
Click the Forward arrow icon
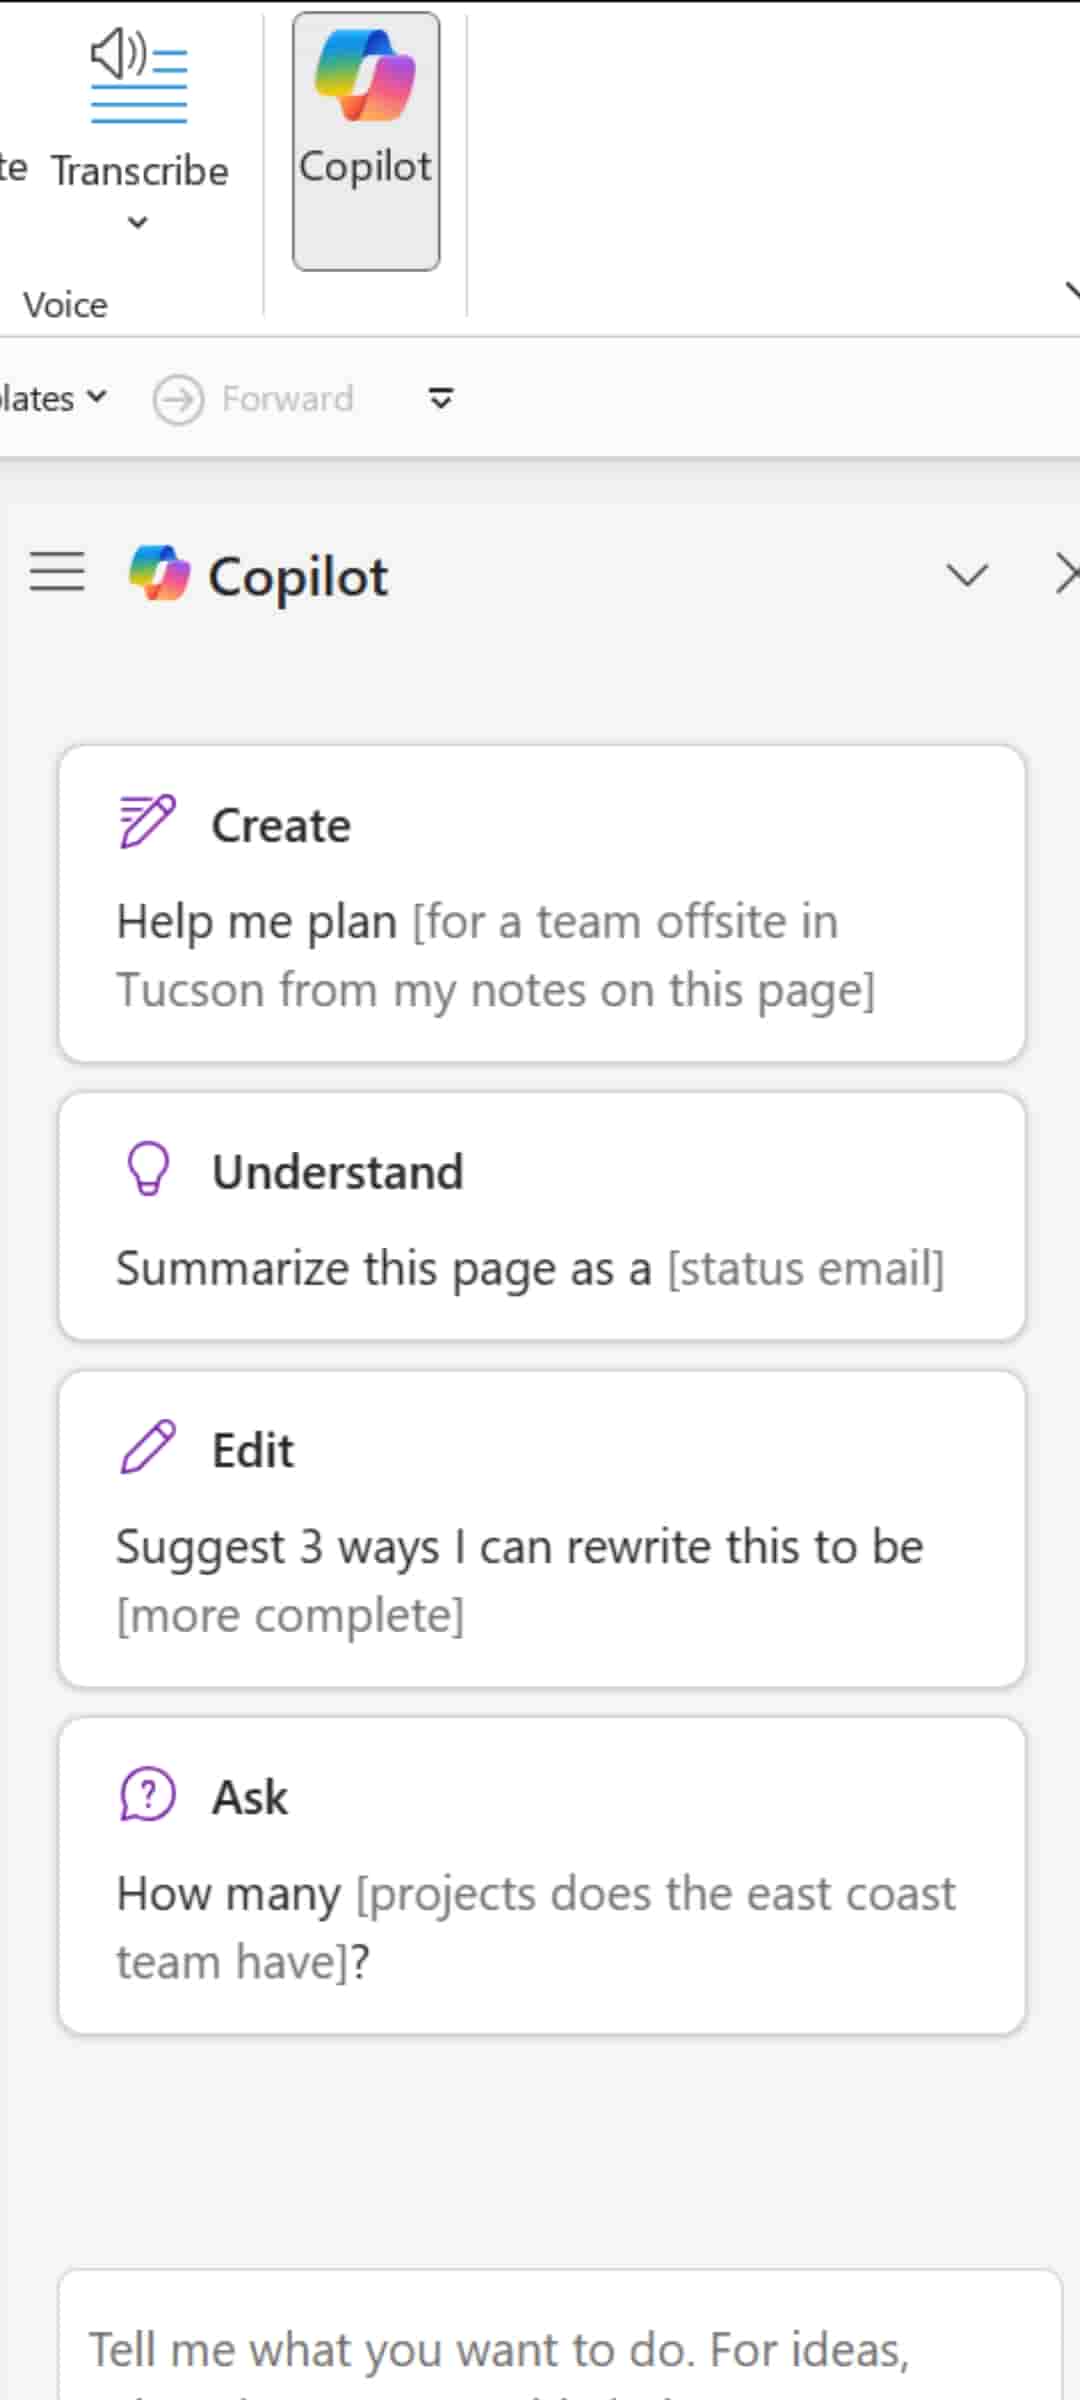pyautogui.click(x=178, y=399)
